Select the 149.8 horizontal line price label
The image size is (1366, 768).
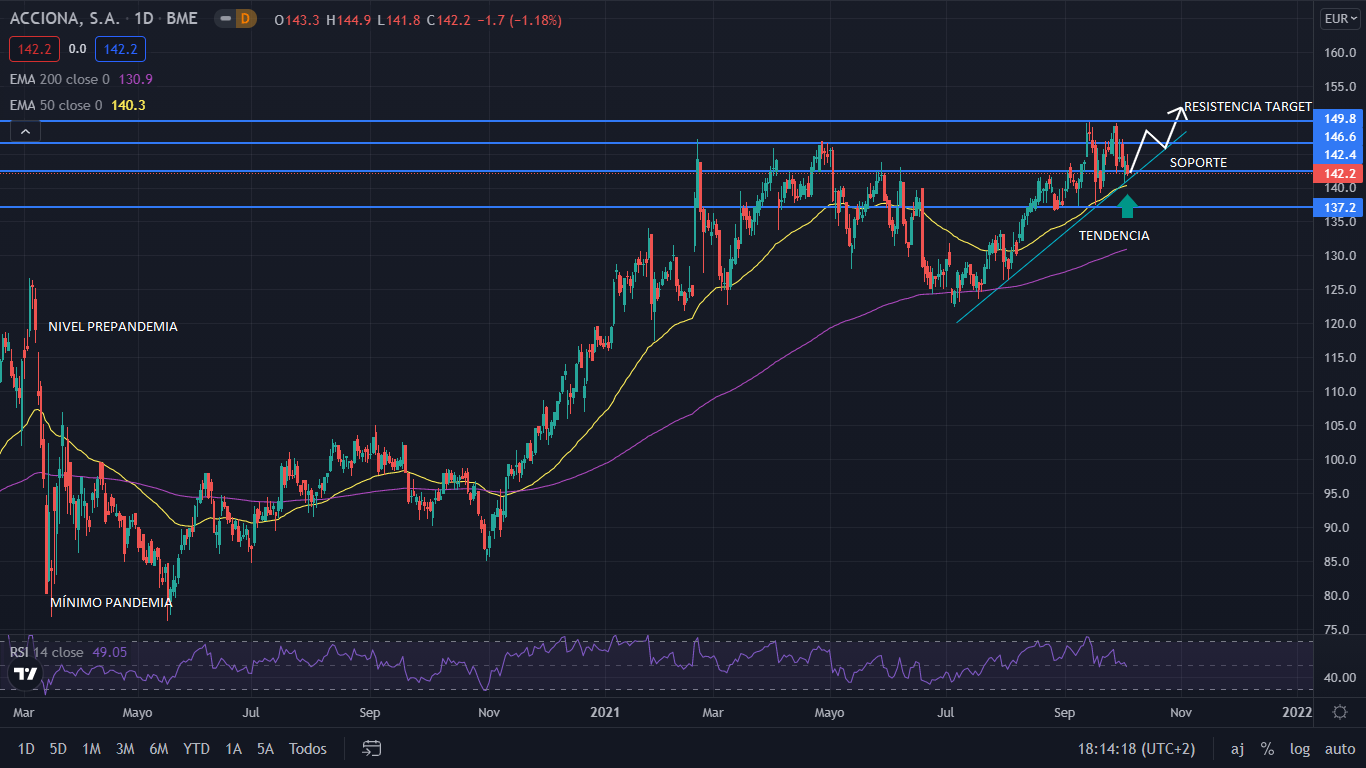pyautogui.click(x=1339, y=118)
